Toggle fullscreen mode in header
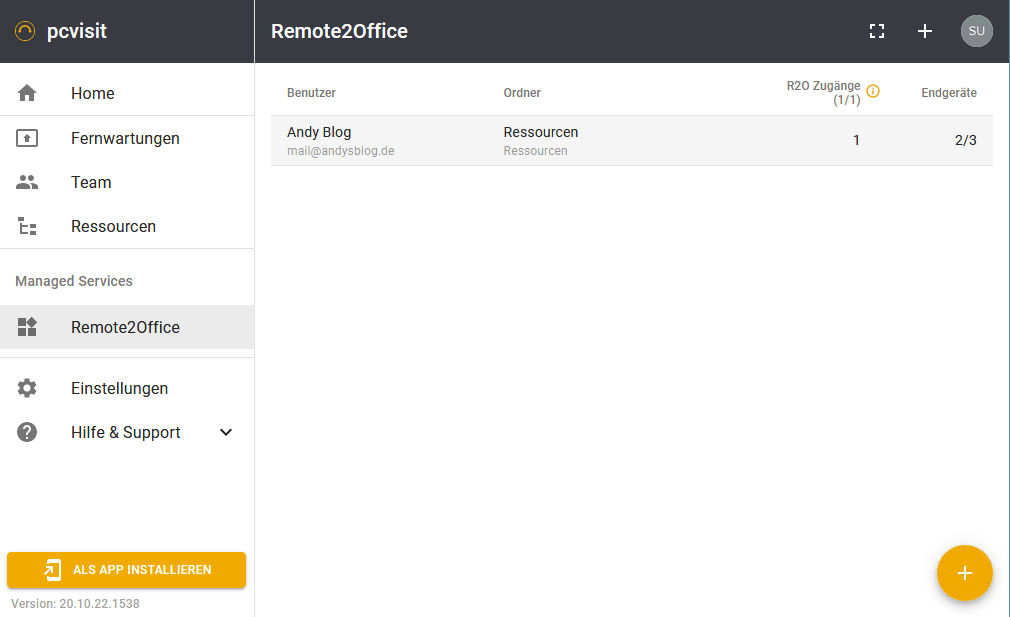Image resolution: width=1010 pixels, height=617 pixels. [877, 31]
